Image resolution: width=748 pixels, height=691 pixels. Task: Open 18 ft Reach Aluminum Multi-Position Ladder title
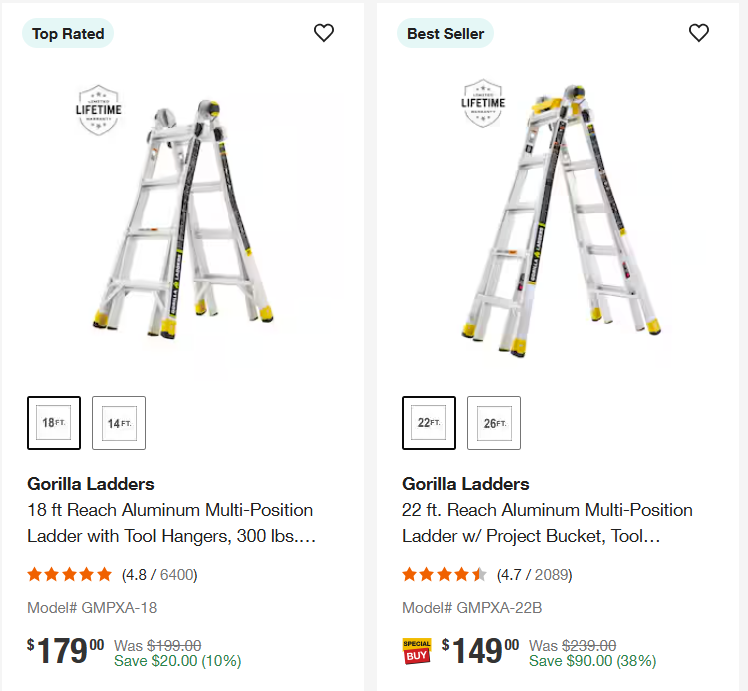[171, 523]
